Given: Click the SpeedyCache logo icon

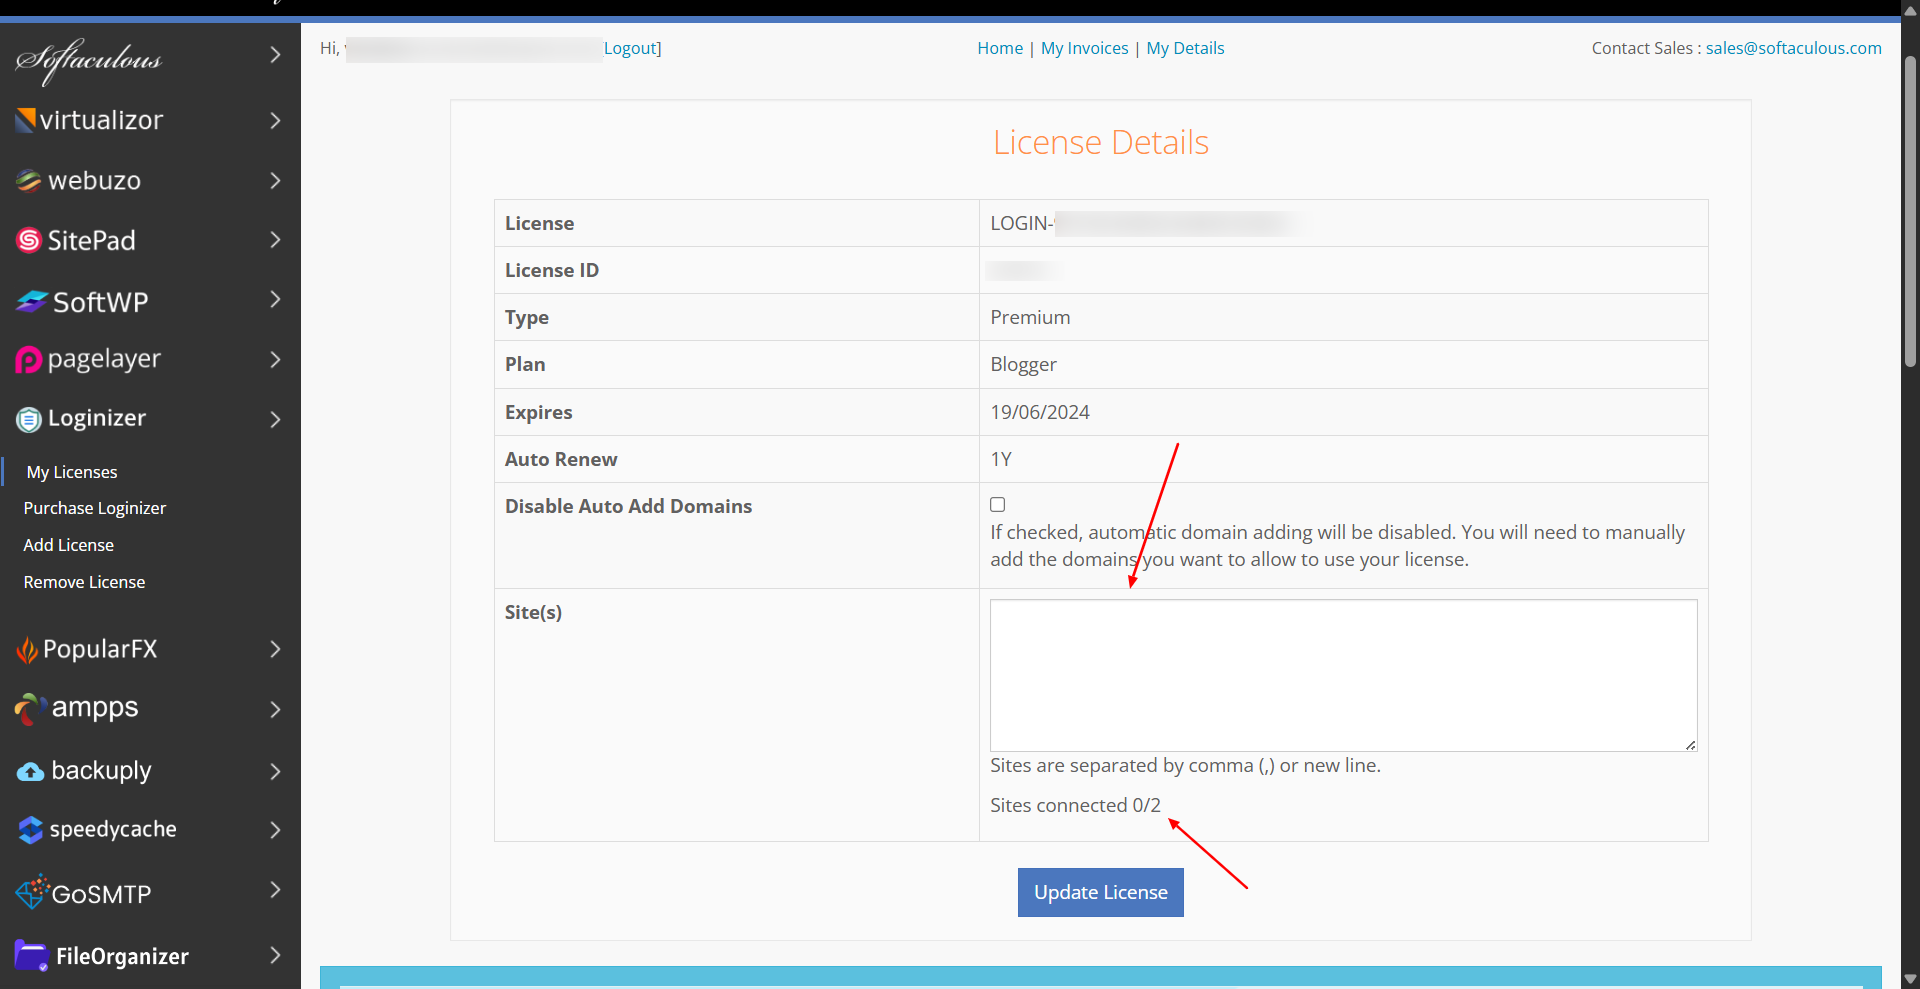Looking at the screenshot, I should click(31, 830).
